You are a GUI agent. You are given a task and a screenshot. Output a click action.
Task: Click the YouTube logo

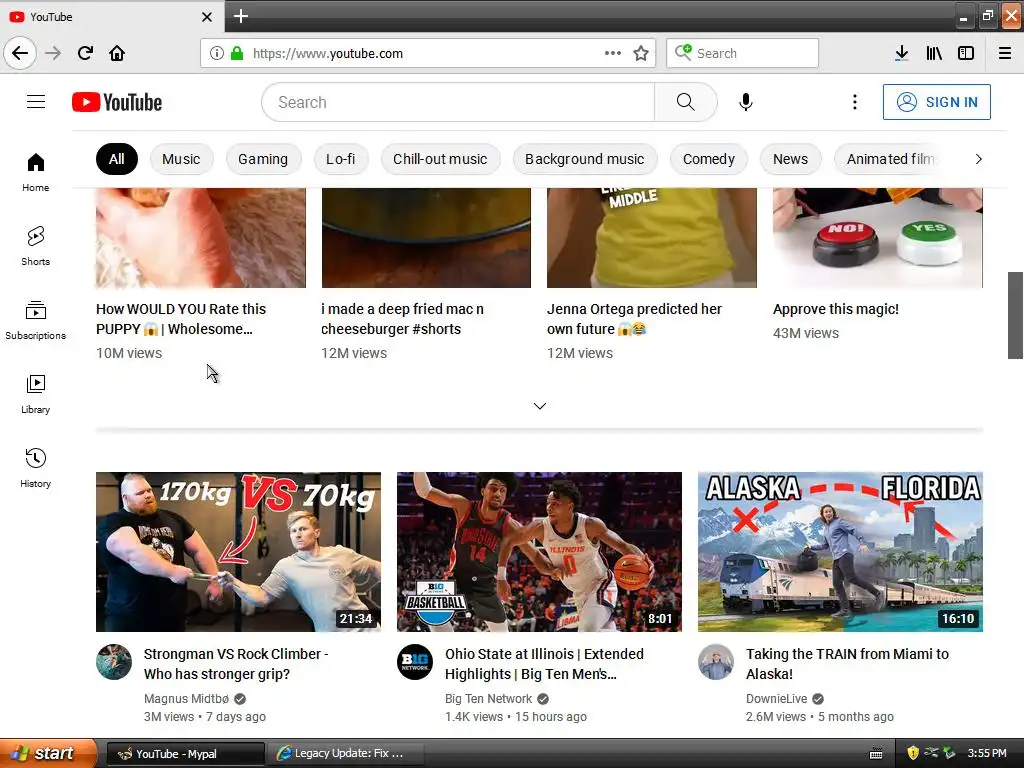point(117,102)
